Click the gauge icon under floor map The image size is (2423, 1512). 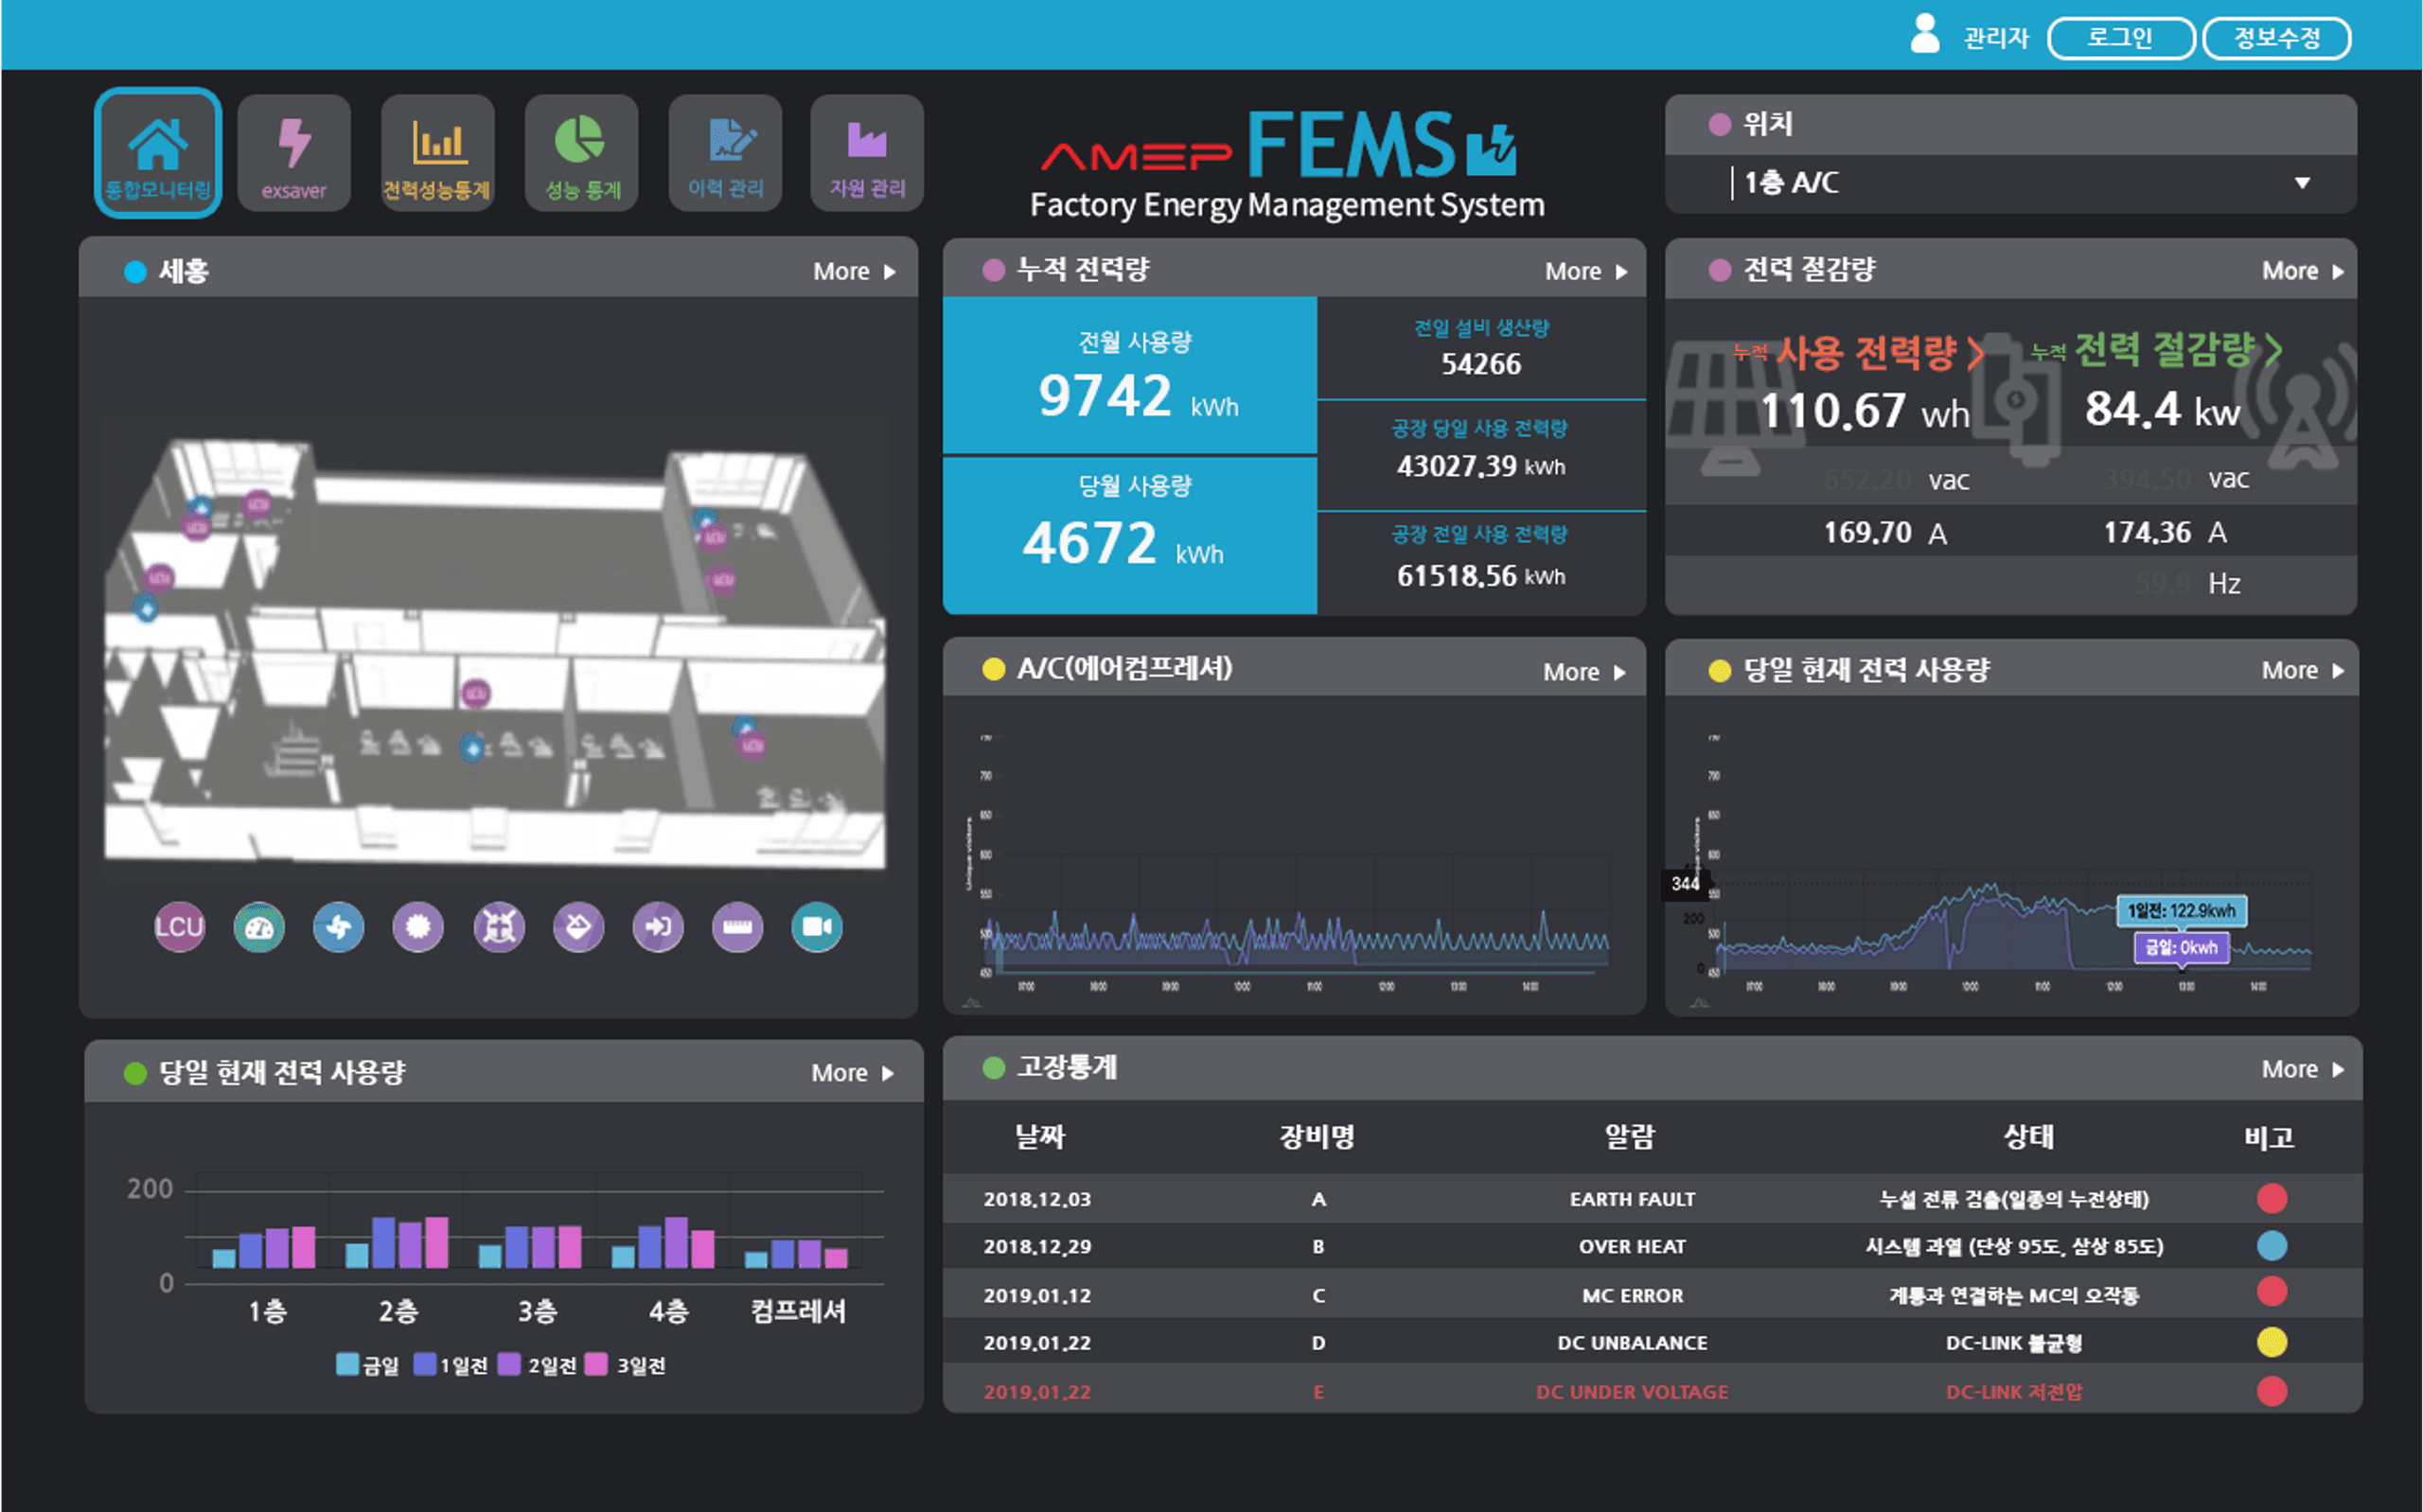[259, 927]
